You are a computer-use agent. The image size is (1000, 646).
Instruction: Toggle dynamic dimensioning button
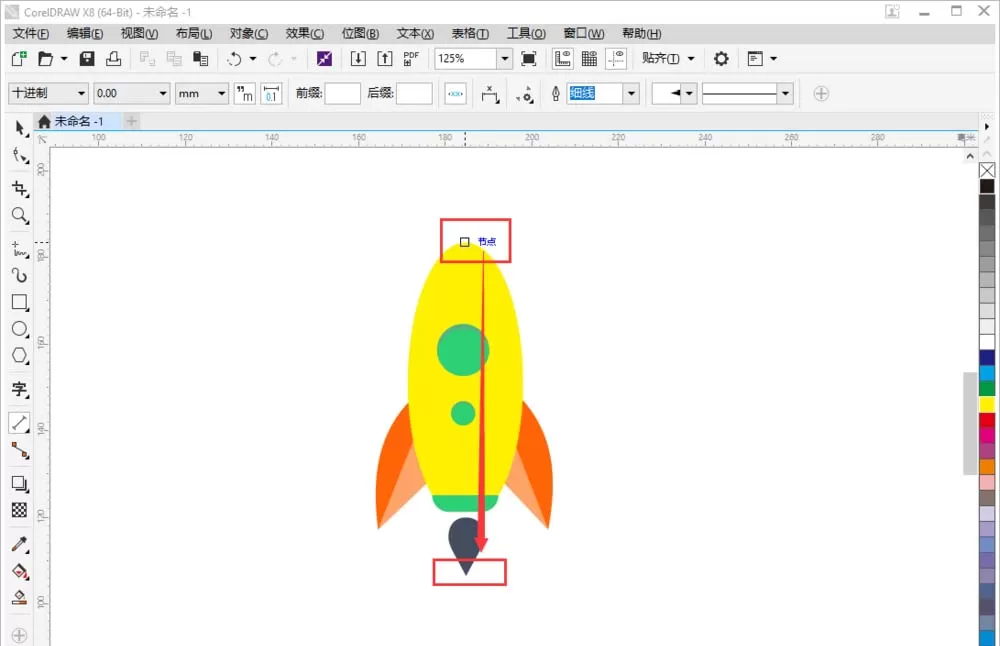(455, 94)
